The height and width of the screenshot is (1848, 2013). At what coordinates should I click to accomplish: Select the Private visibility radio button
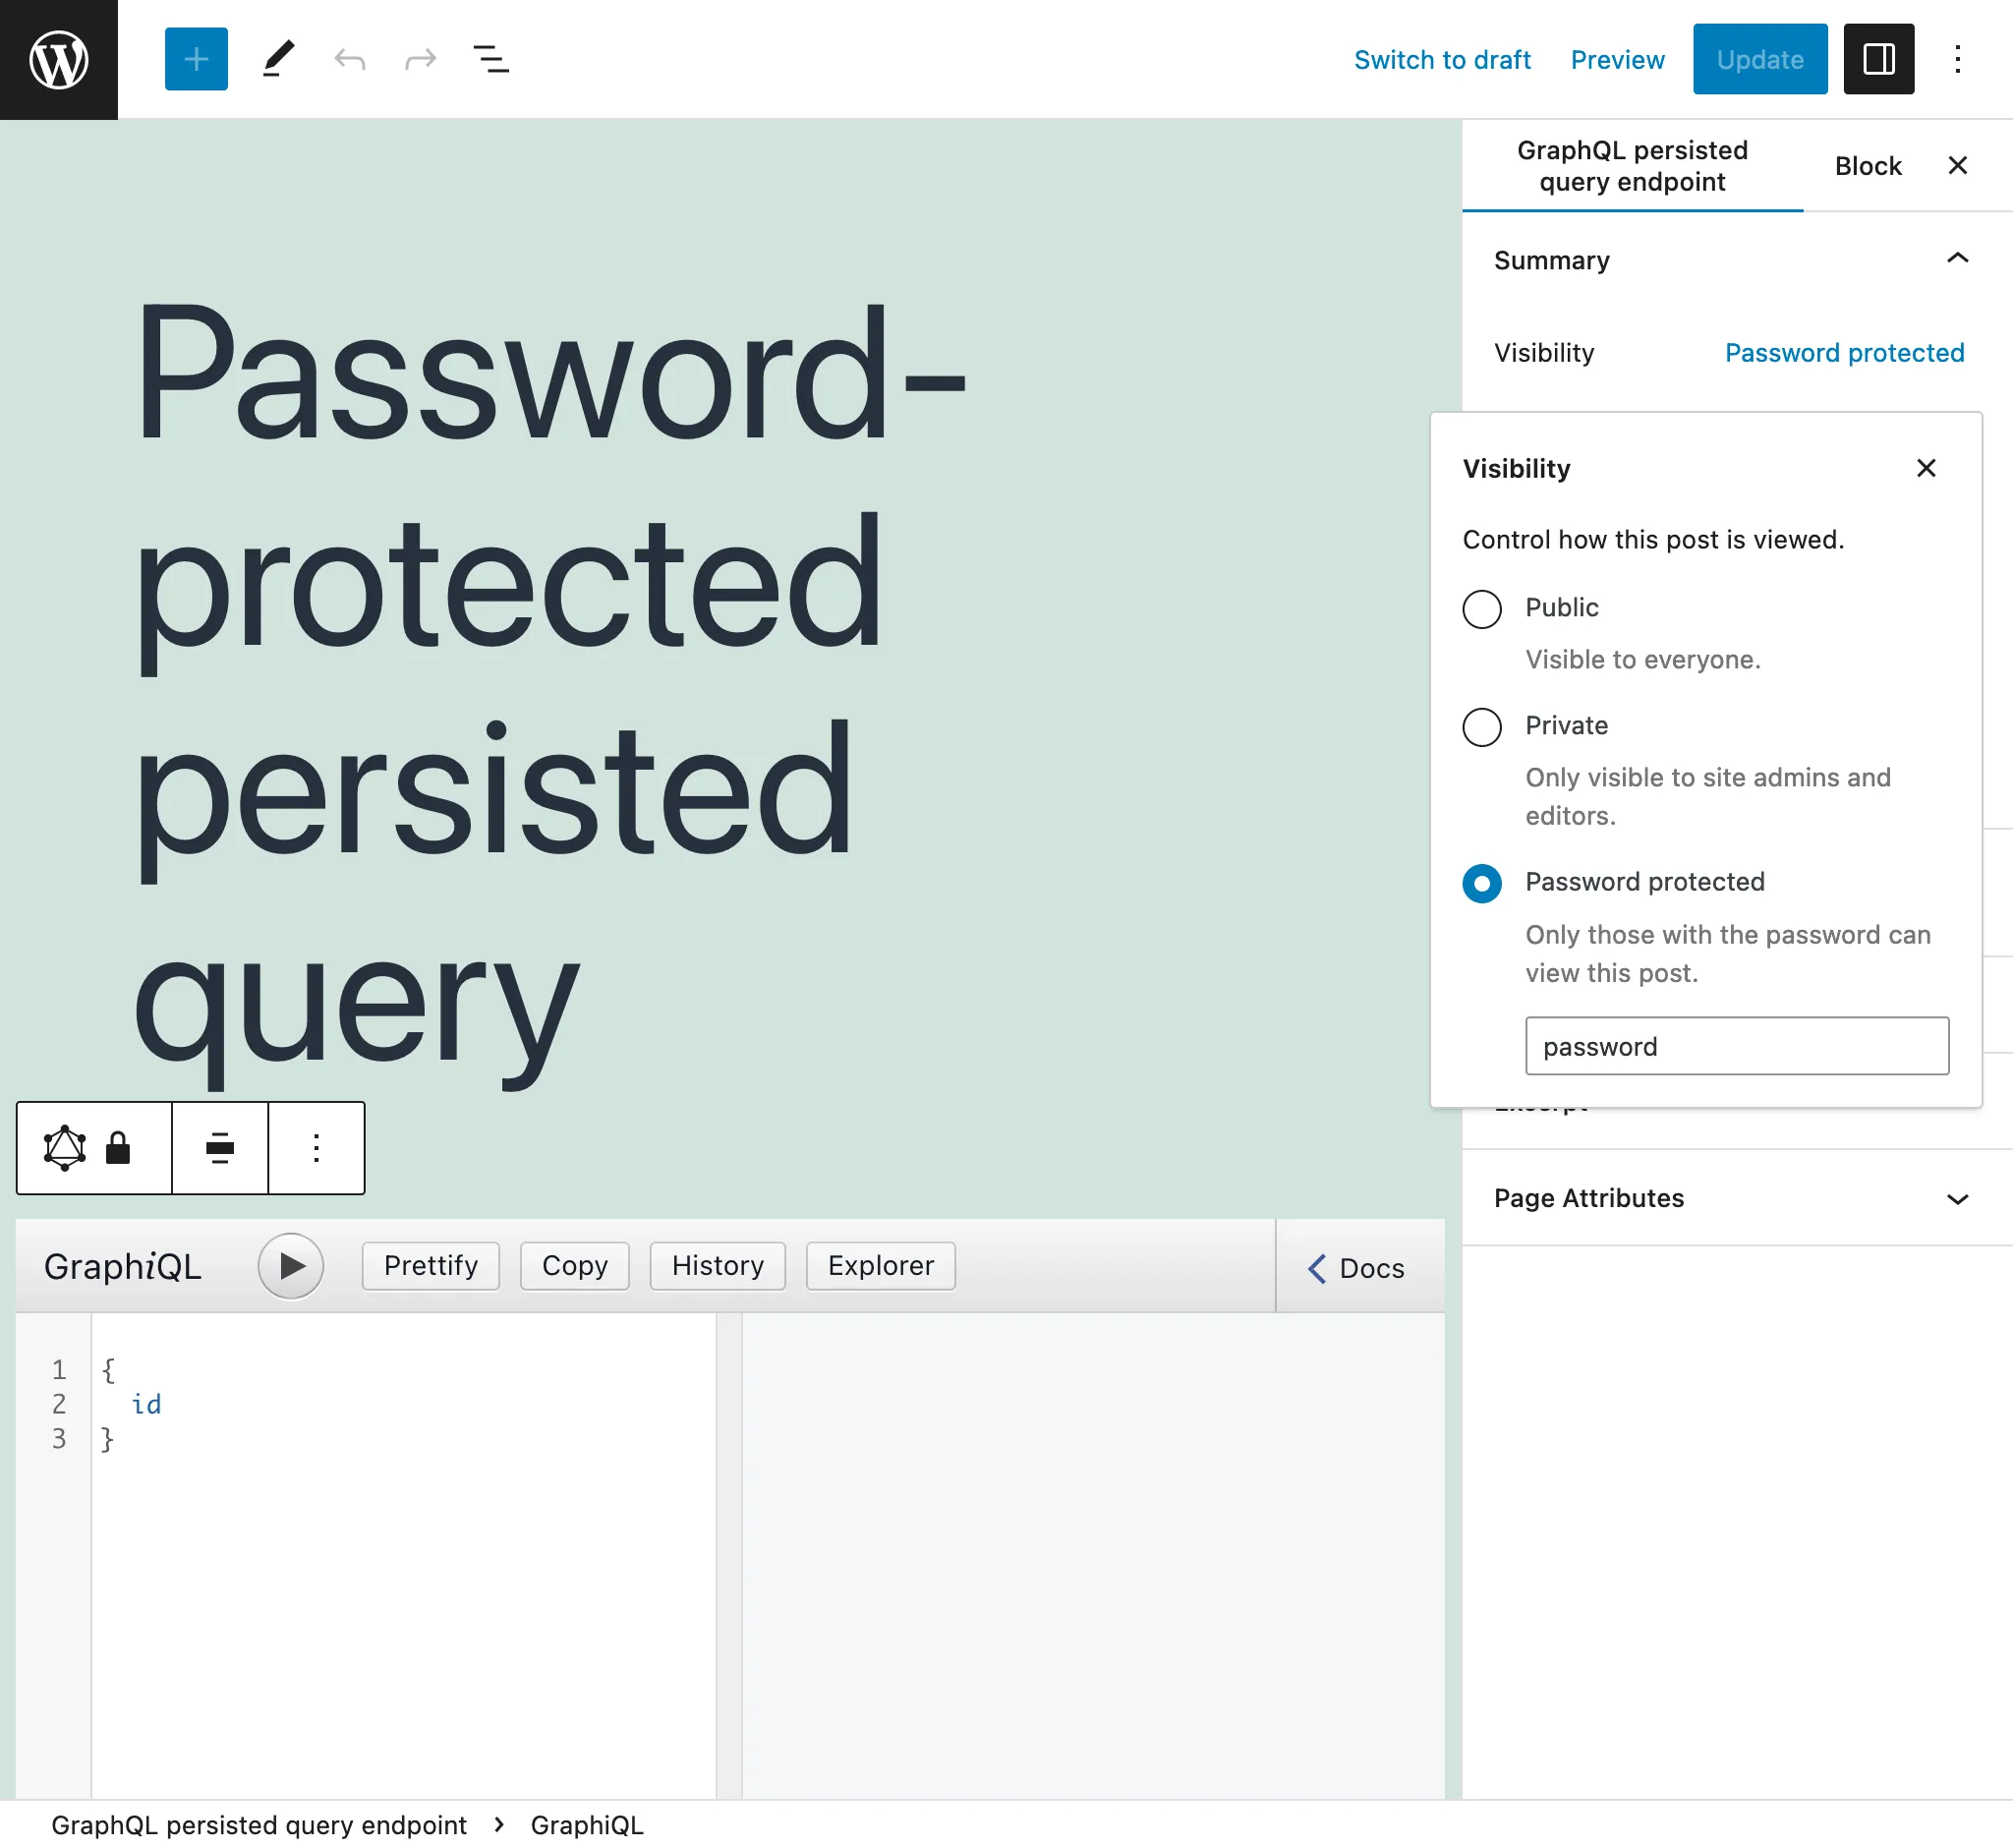(1480, 724)
